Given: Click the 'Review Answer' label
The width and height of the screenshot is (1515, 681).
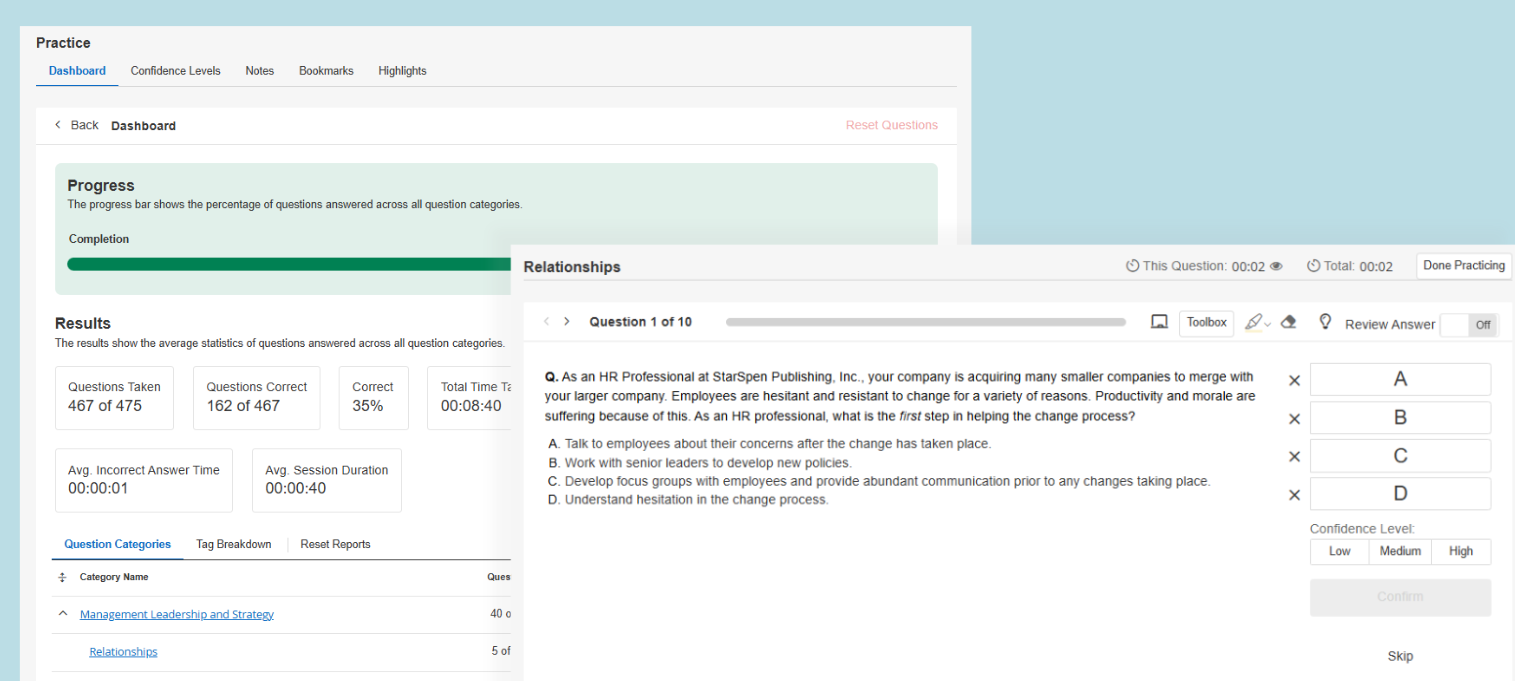Looking at the screenshot, I should pyautogui.click(x=1390, y=325).
